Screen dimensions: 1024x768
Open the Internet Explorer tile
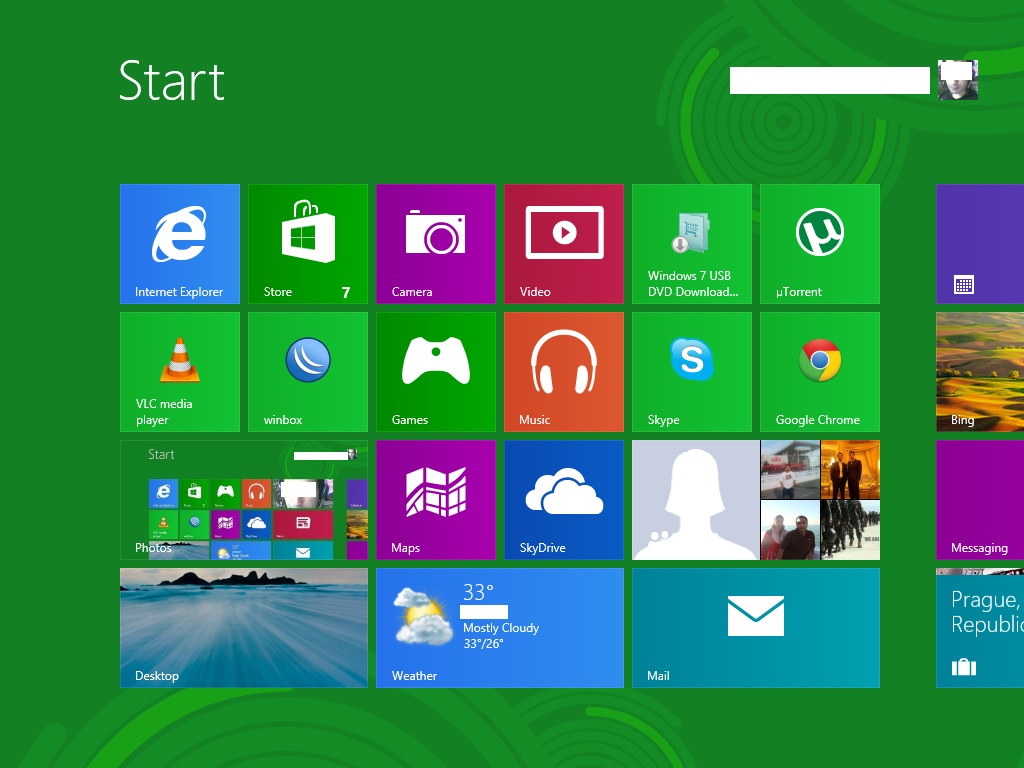[180, 244]
